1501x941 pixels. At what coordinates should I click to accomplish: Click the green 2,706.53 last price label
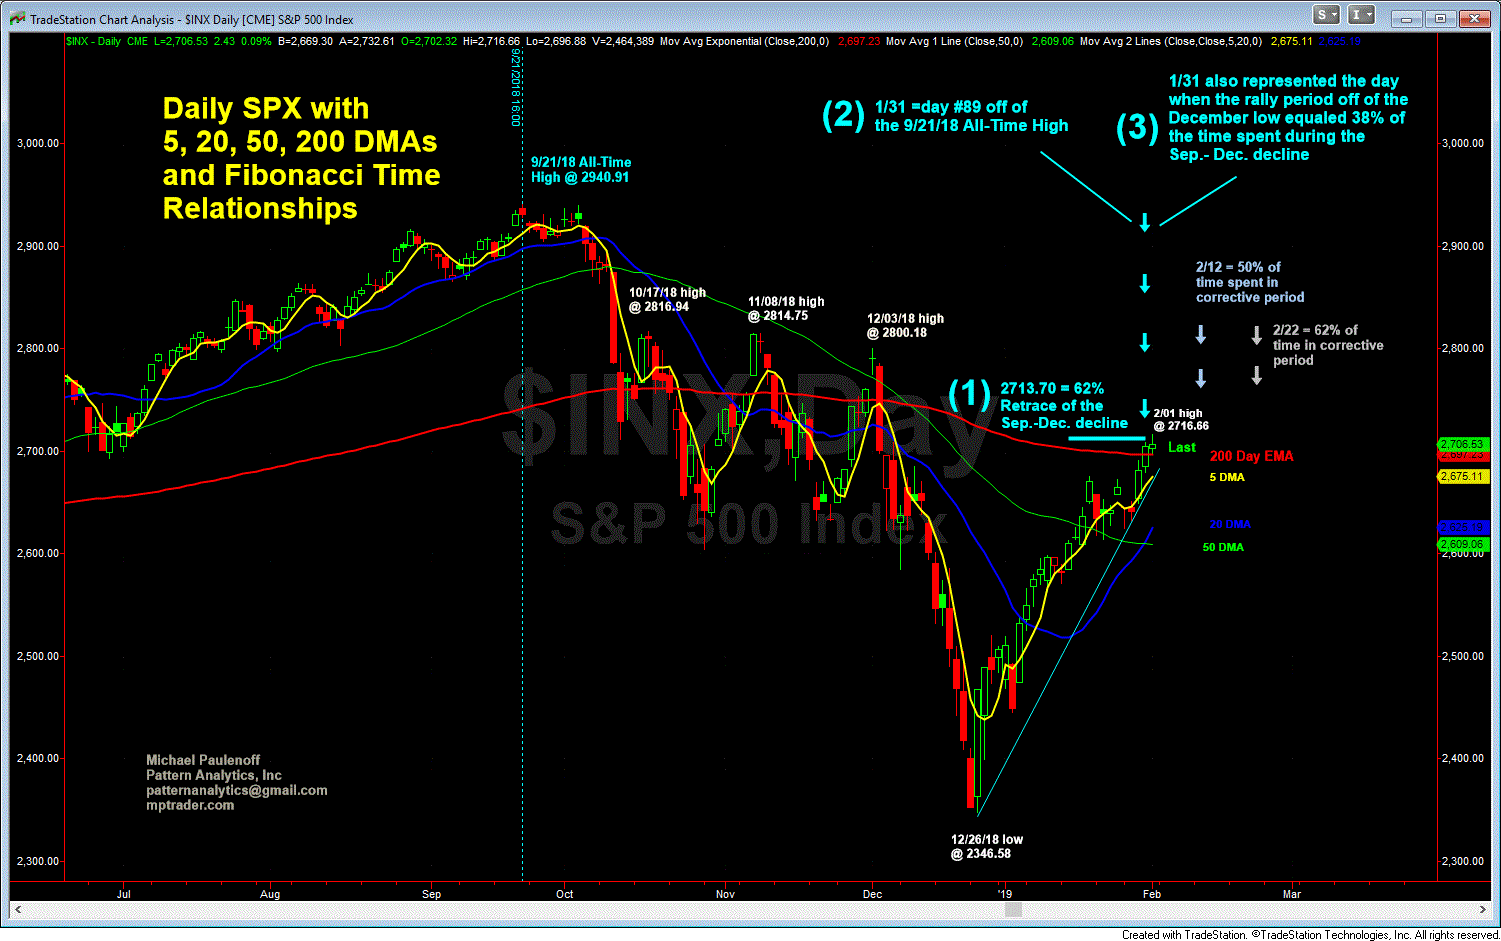click(x=1461, y=444)
